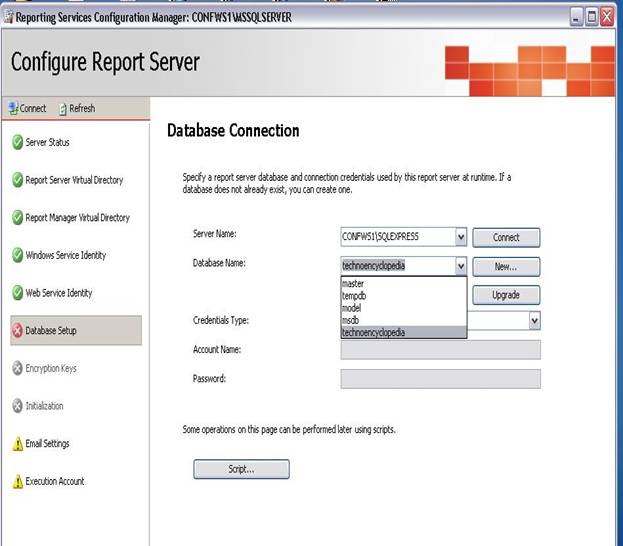Open Report Manager Virtual Directory page
The height and width of the screenshot is (546, 623).
(x=77, y=218)
